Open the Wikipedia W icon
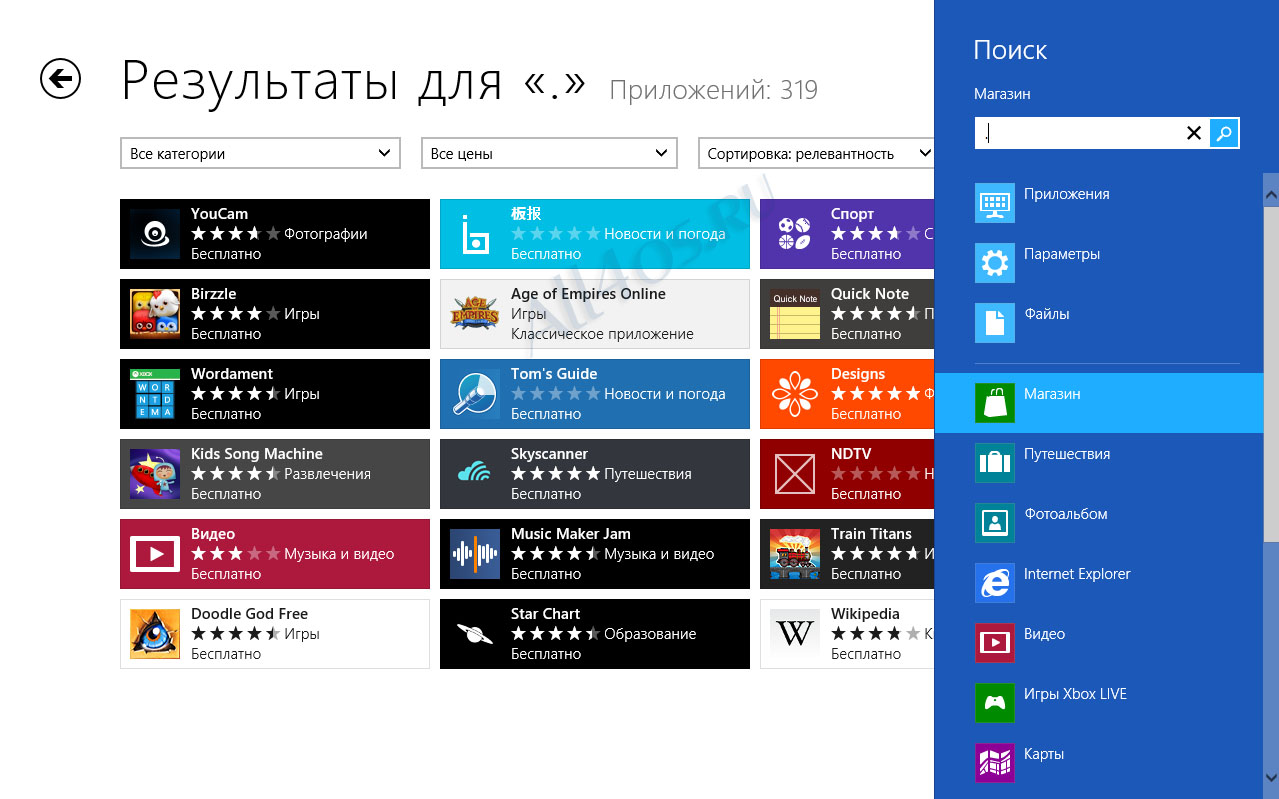Screen dimensions: 1279x799 pyautogui.click(x=795, y=634)
